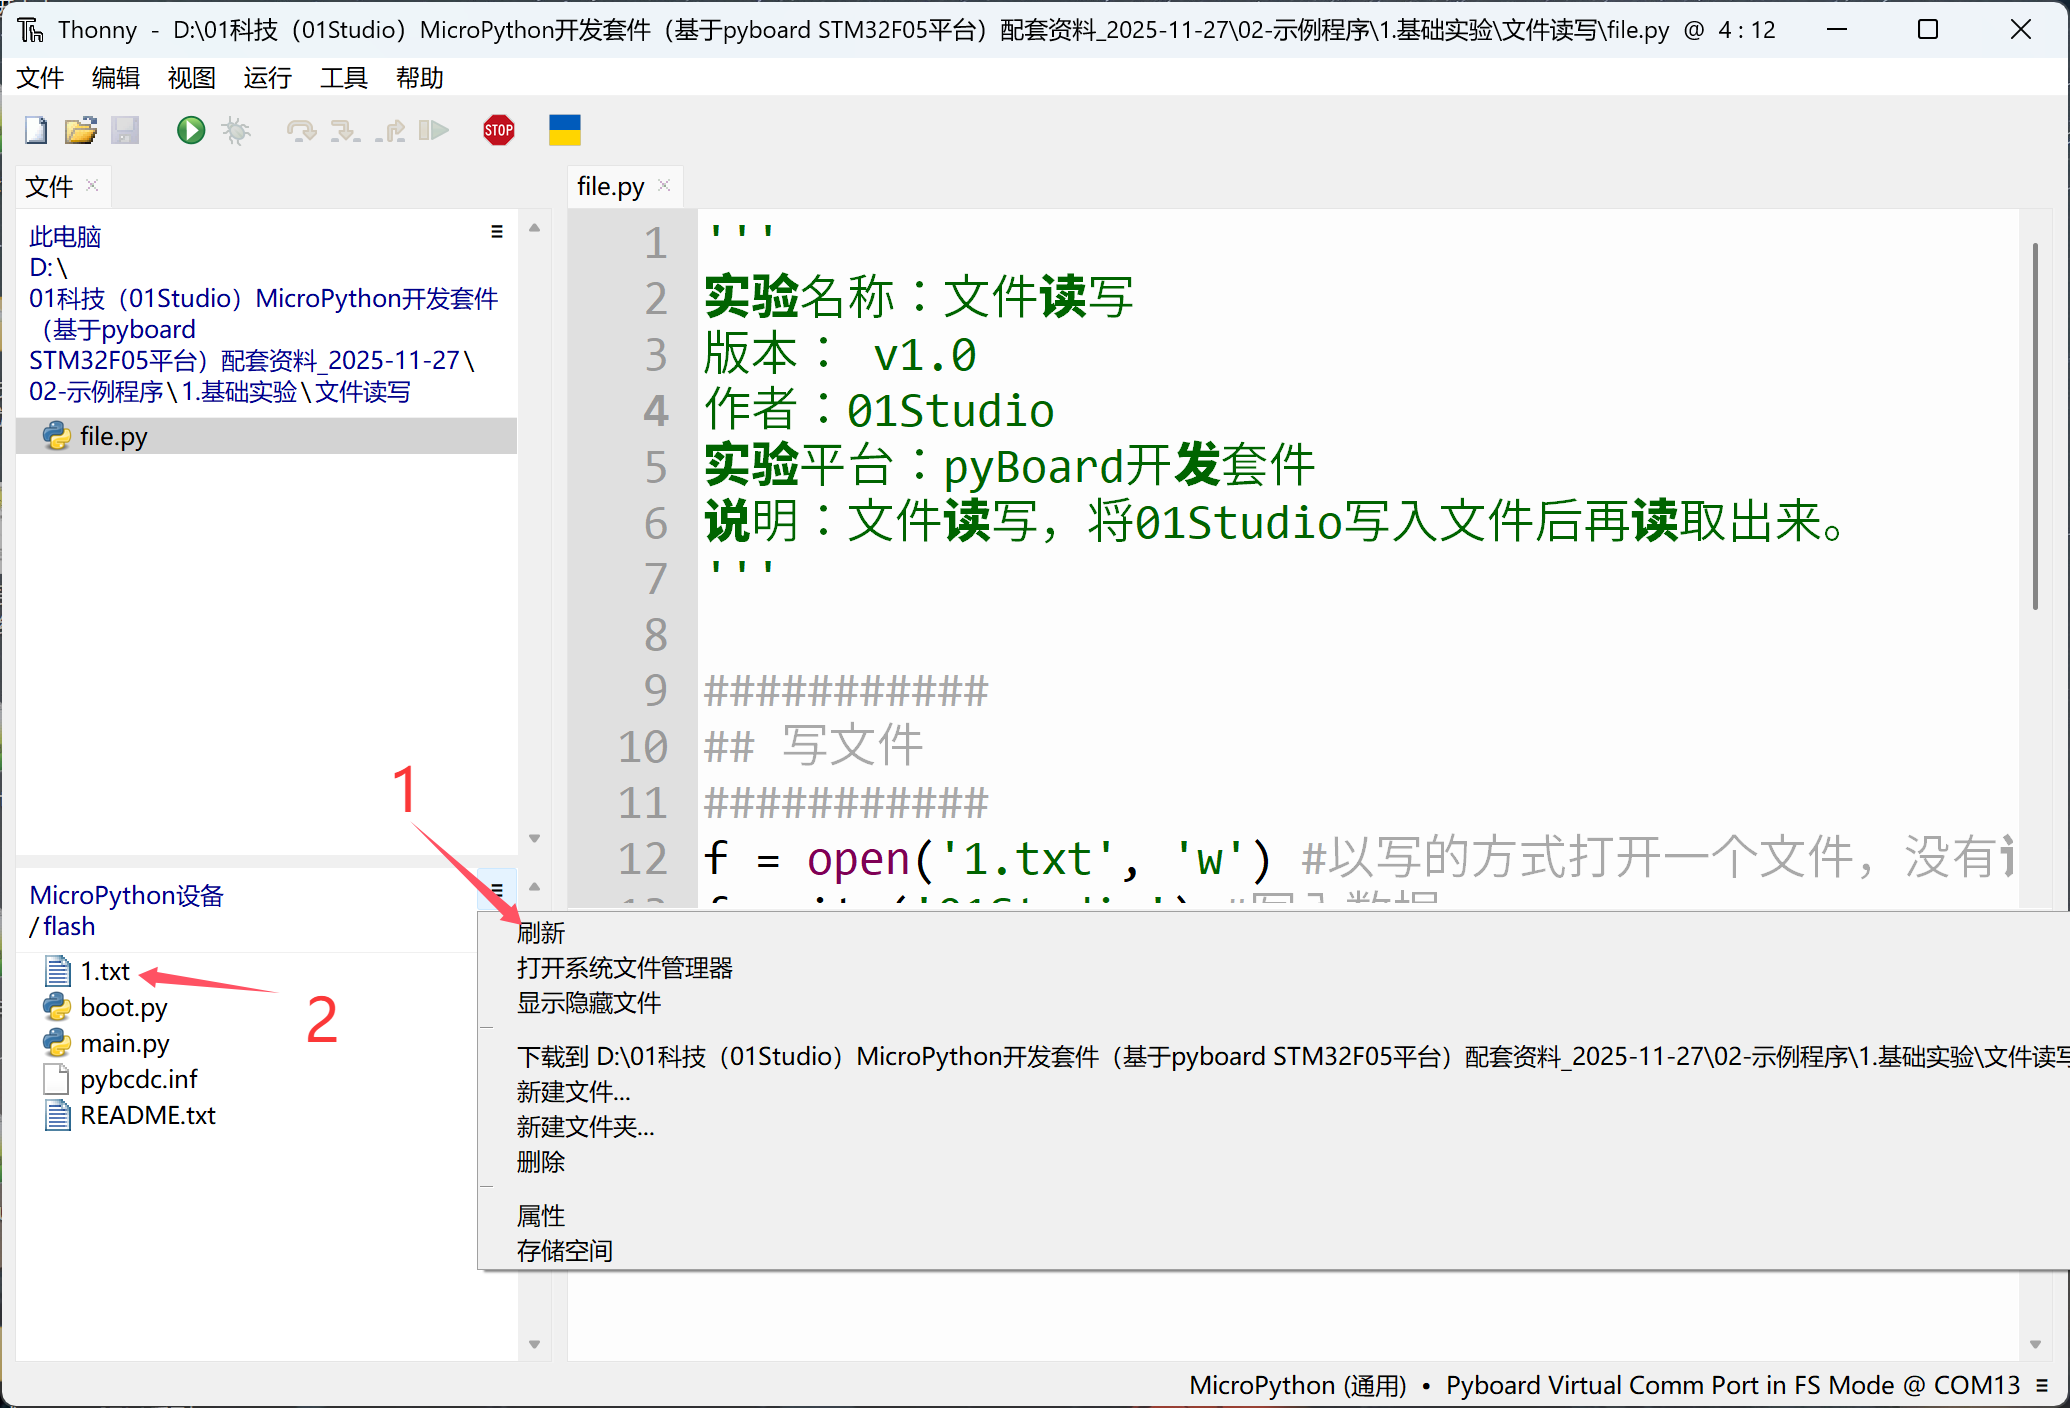Open the 此电脑 panel hamburger menu
The width and height of the screenshot is (2070, 1408).
pos(496,232)
